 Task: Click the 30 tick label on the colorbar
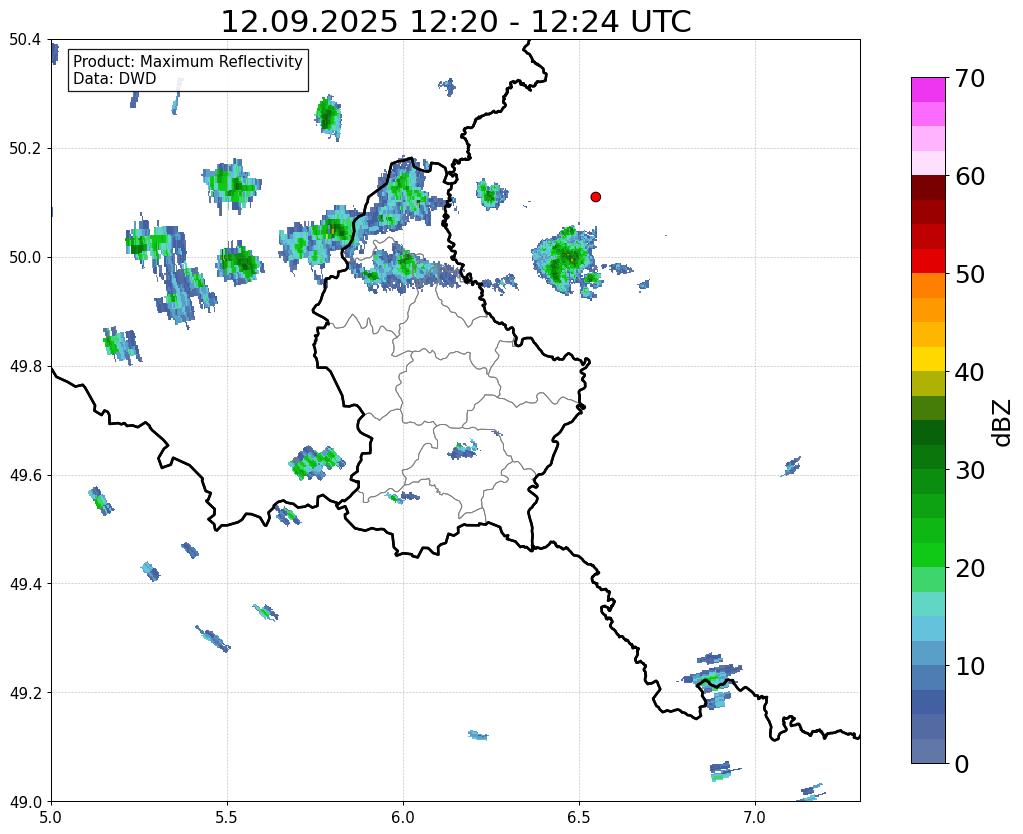969,470
